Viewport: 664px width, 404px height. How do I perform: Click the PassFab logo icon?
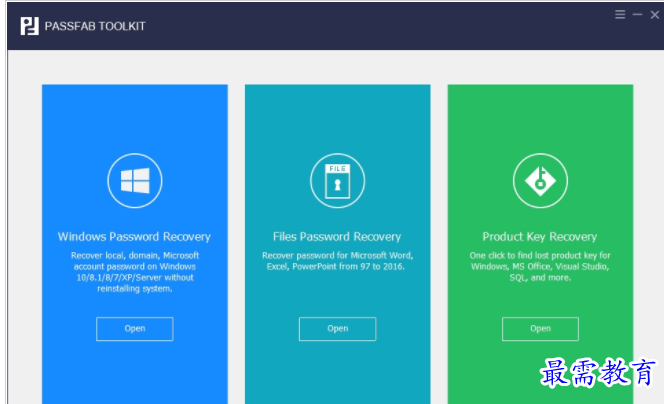click(30, 26)
